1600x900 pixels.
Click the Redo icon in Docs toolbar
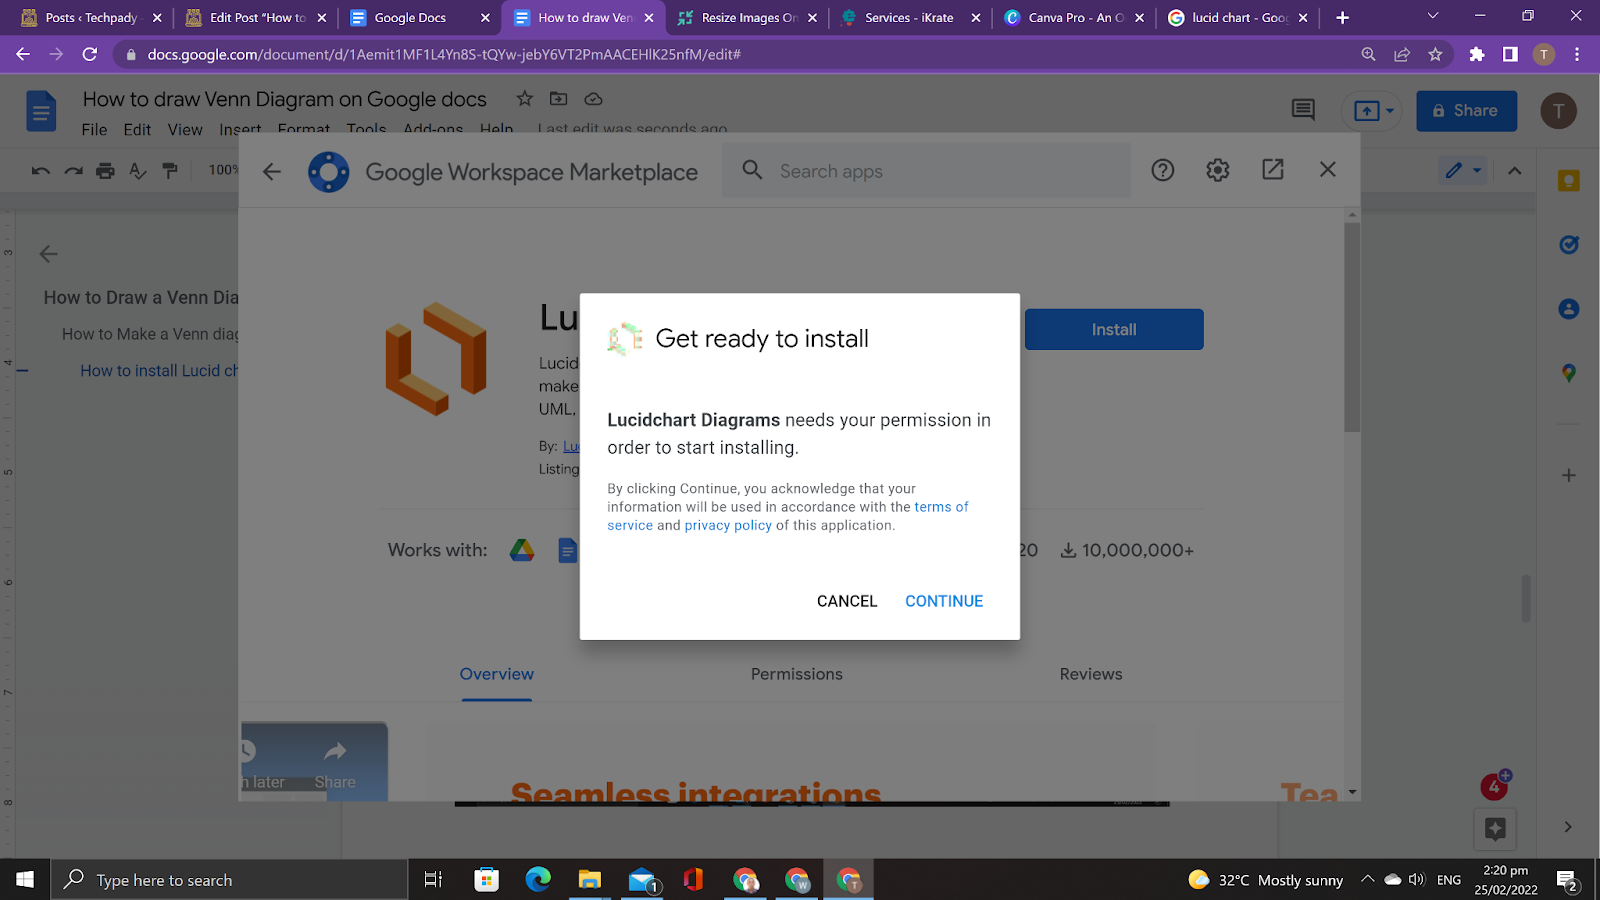click(x=73, y=171)
